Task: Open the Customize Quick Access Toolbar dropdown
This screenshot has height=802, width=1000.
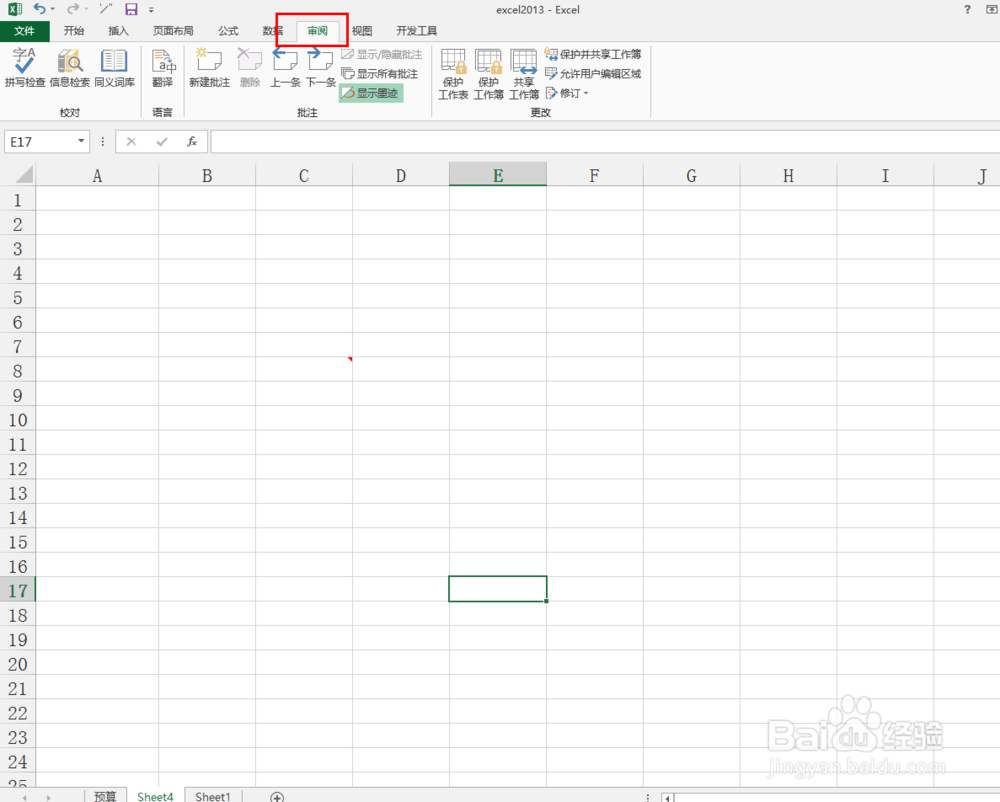Action: pos(151,10)
